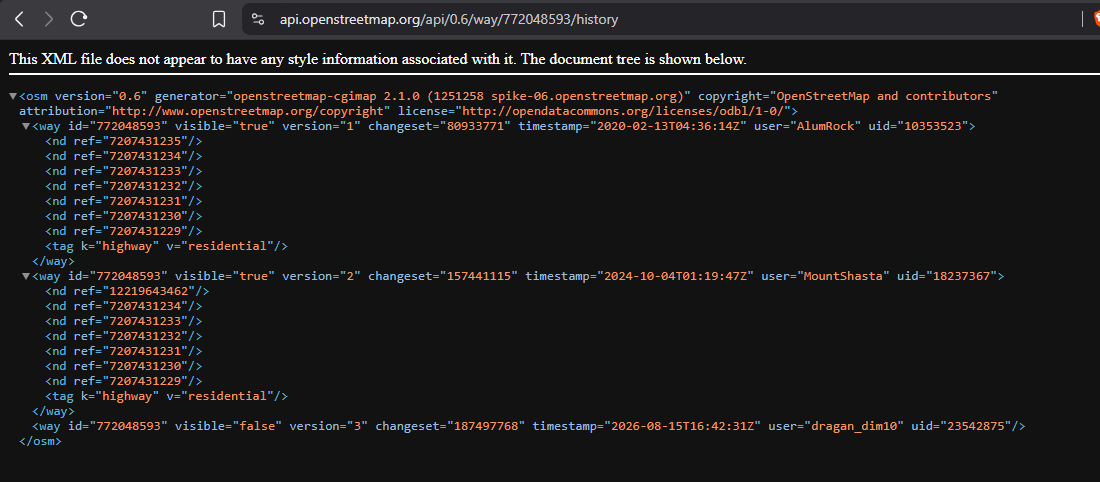
Task: Collapse the version 2 way element
Action: 27,276
